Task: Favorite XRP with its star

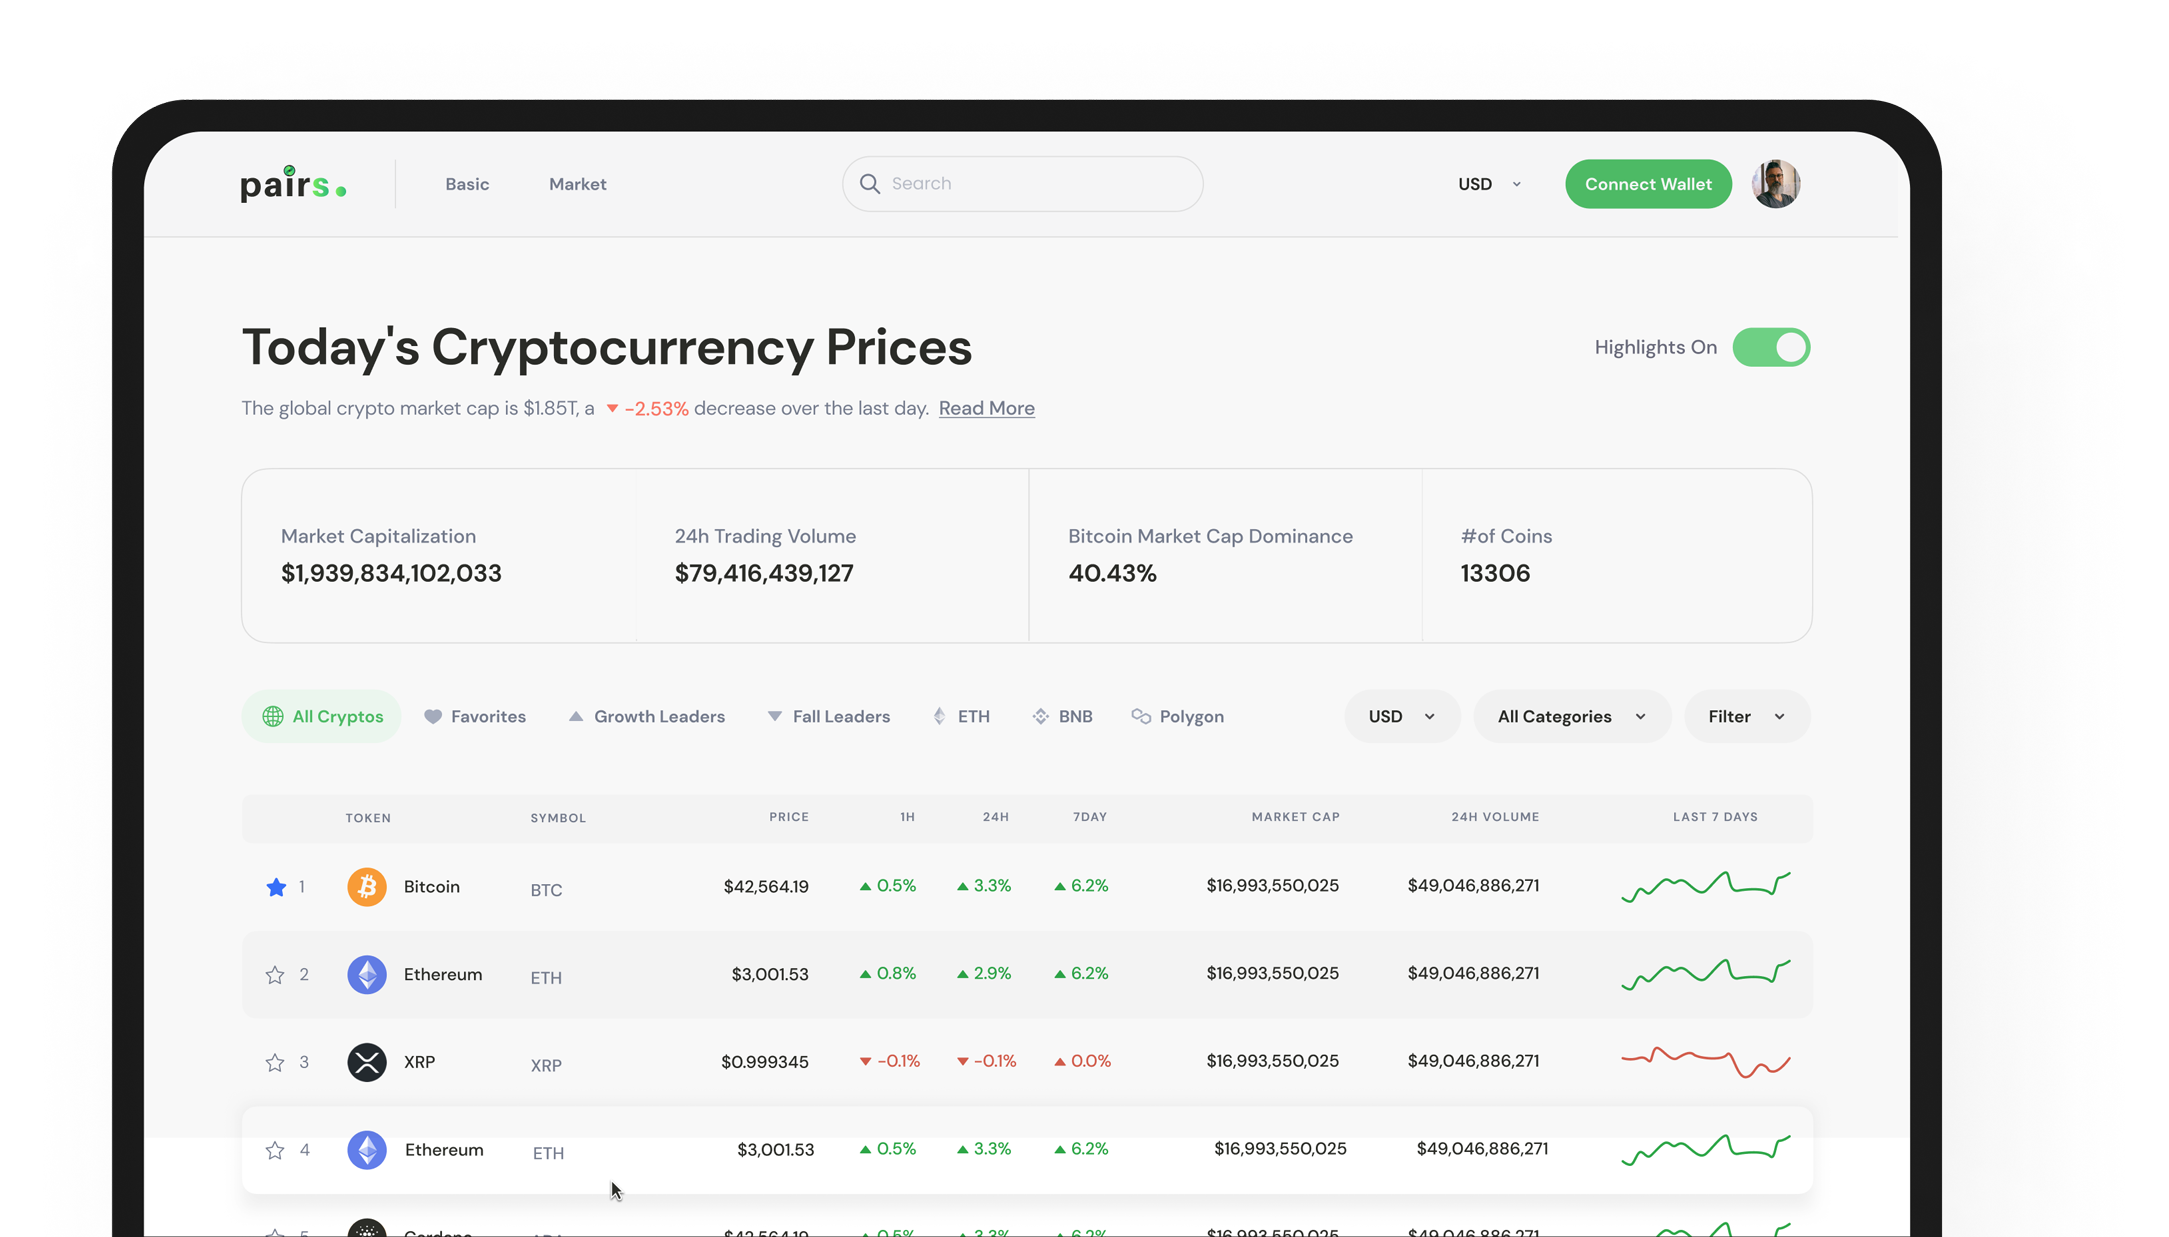Action: [275, 1062]
